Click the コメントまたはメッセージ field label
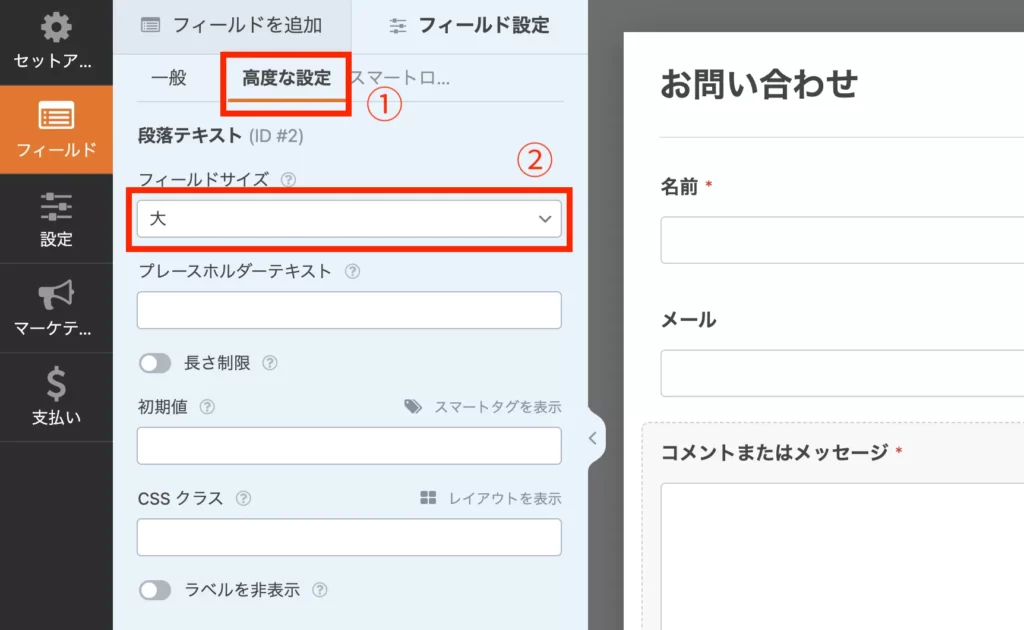The height and width of the screenshot is (630, 1024). pos(775,452)
